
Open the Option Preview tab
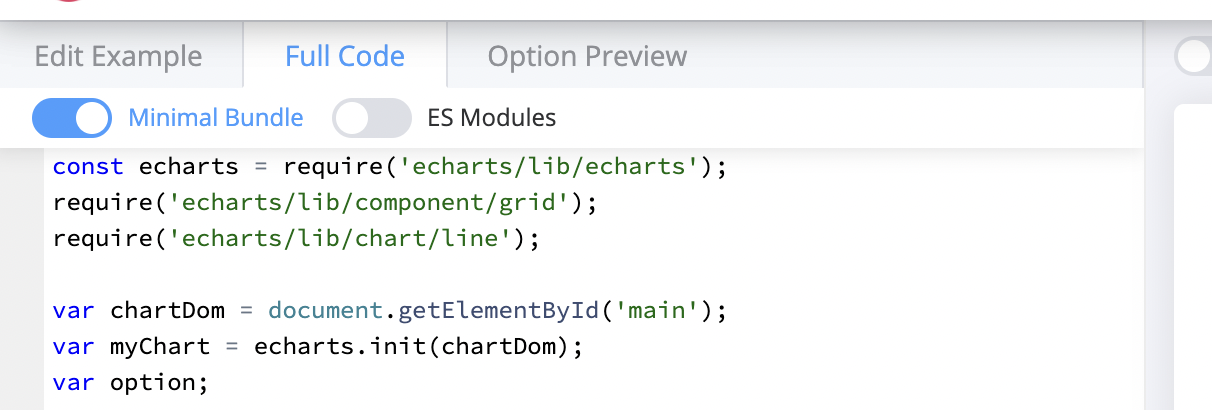587,56
